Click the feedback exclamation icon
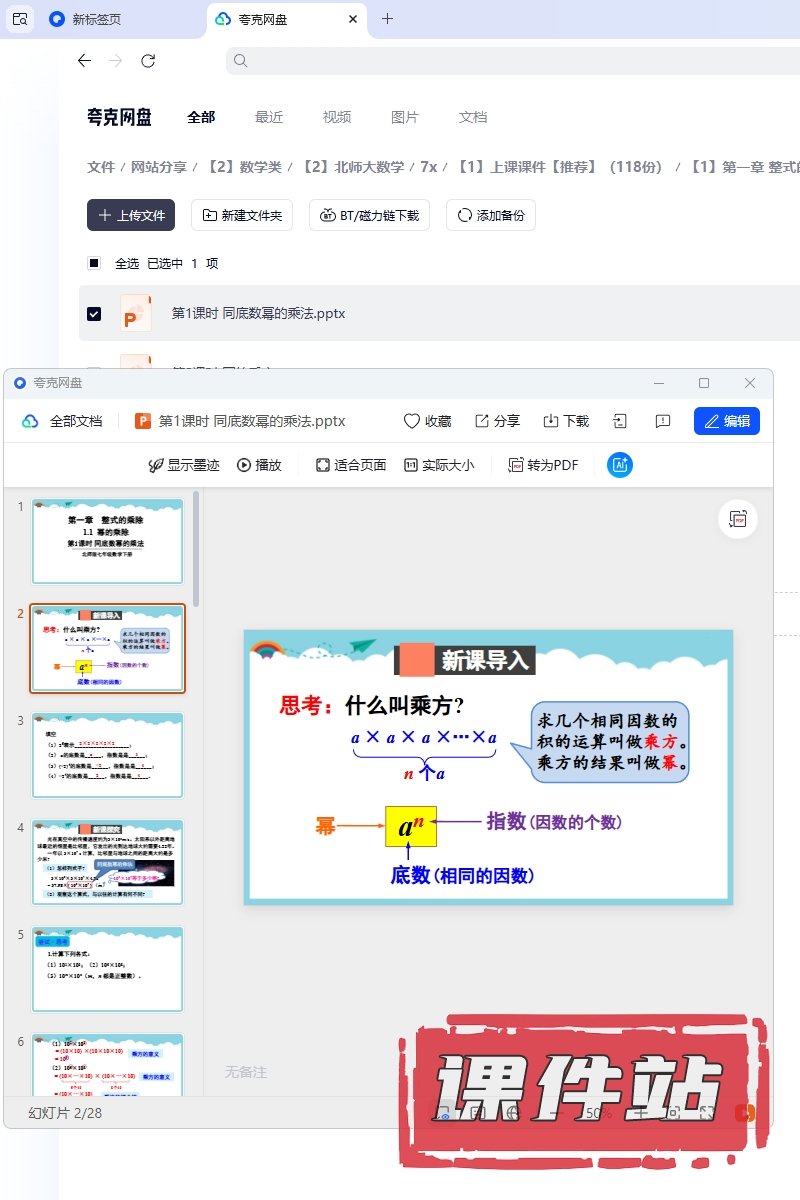The image size is (800, 1200). coord(662,421)
